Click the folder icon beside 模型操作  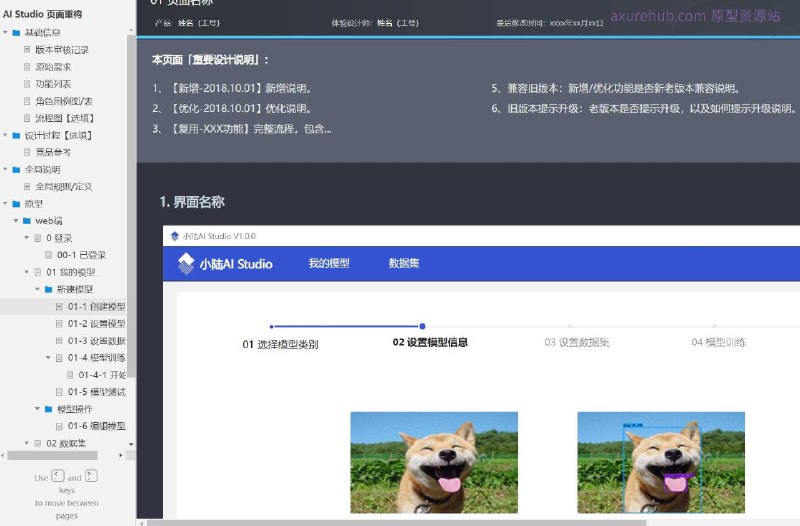point(48,409)
